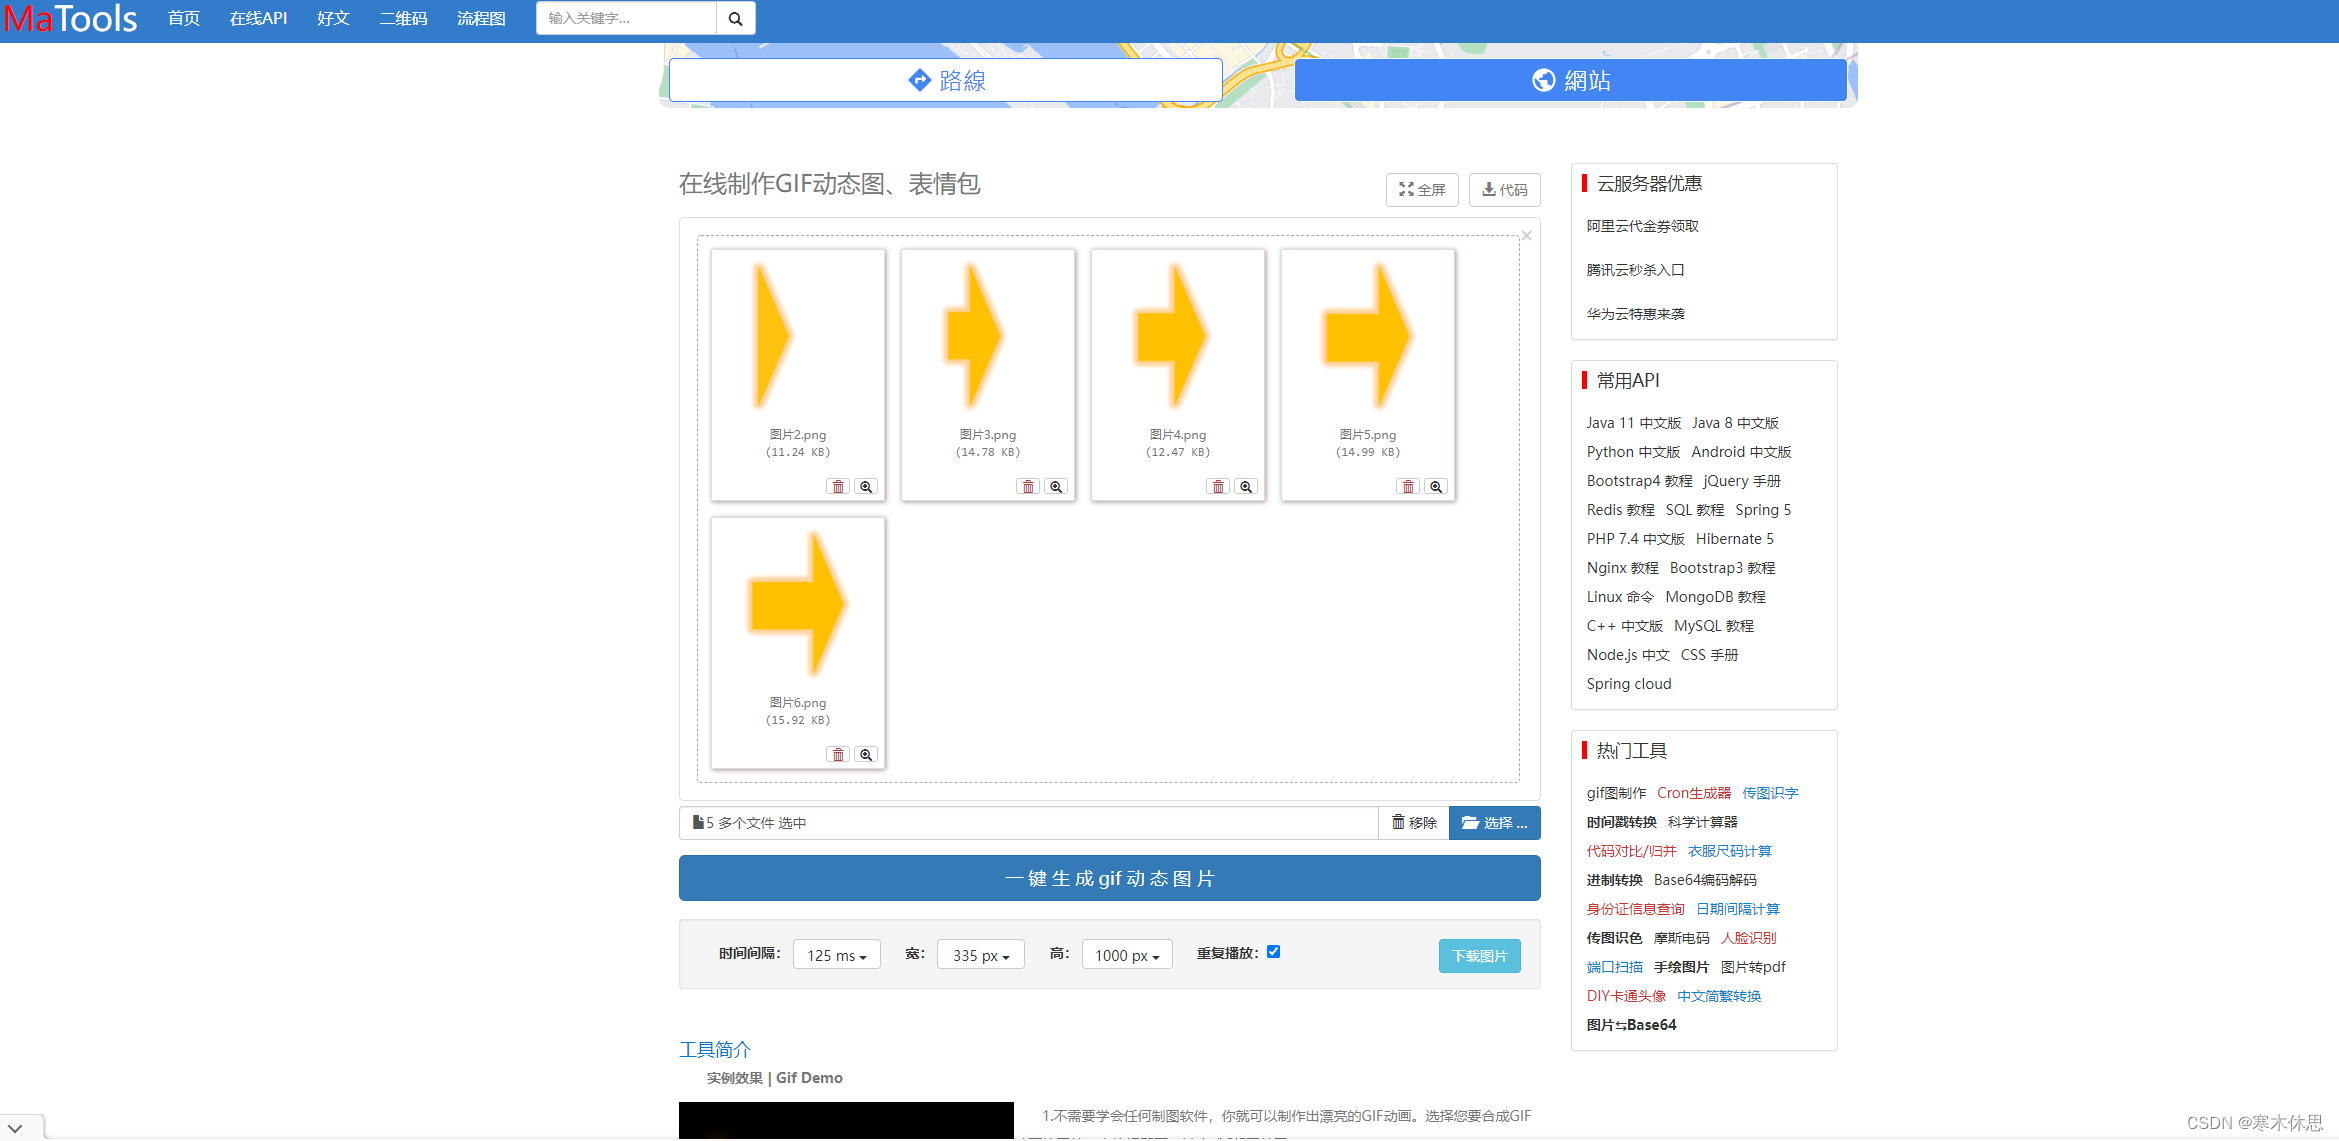Close the upload area with X icon
This screenshot has width=2339, height=1141.
1526,236
